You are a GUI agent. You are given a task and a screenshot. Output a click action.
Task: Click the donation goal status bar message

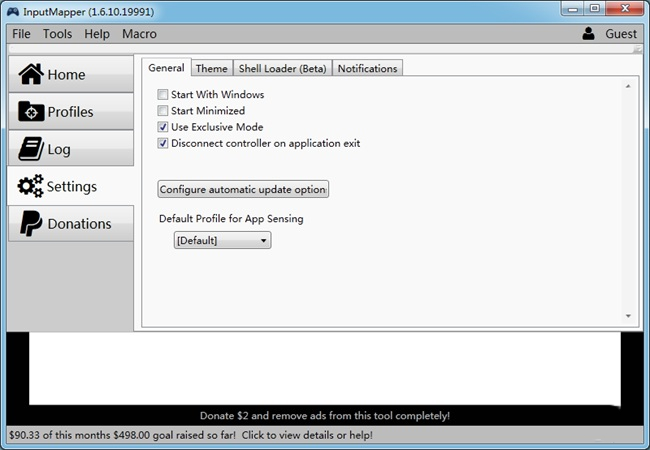point(191,435)
